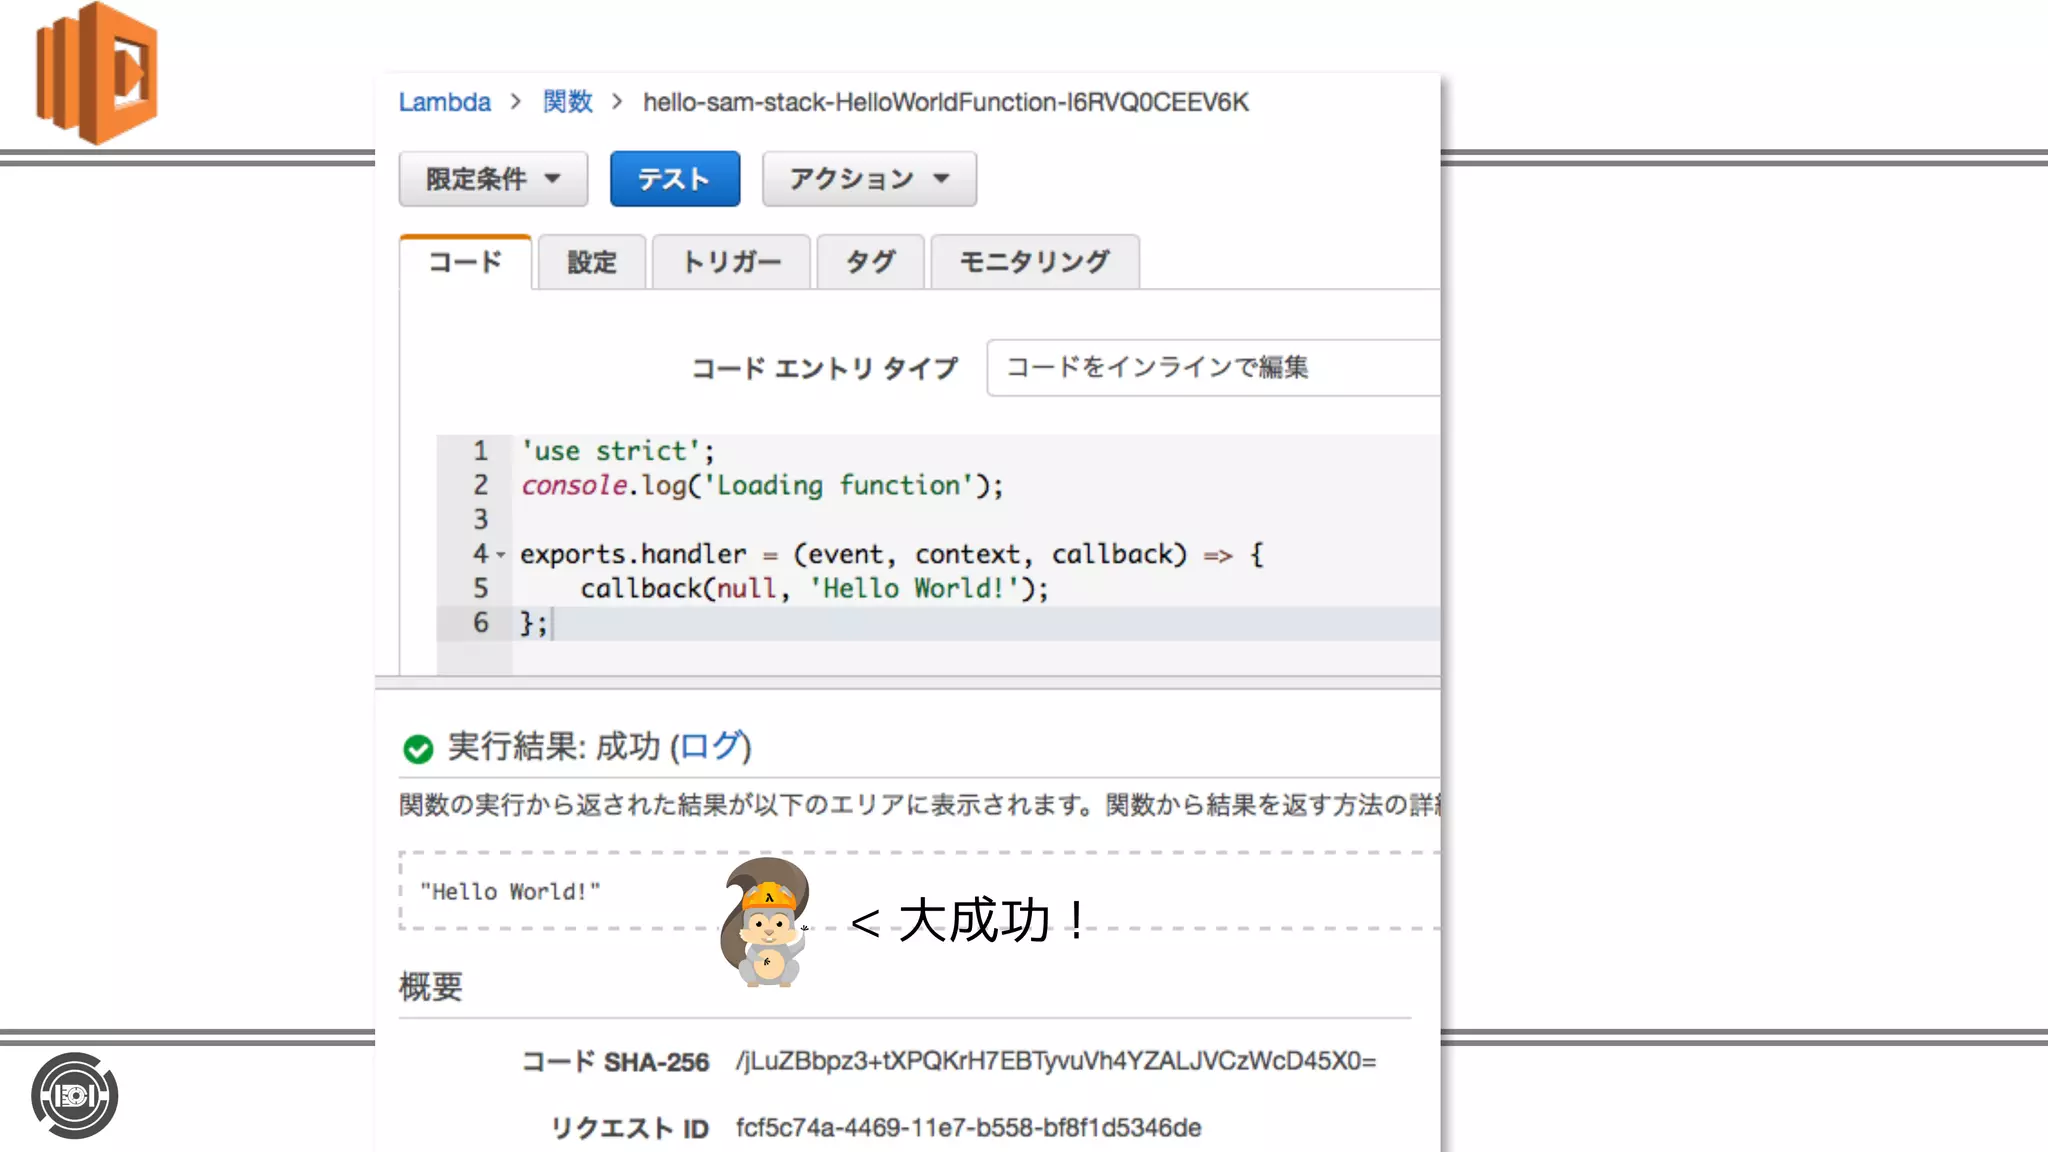Click the caret arrow on 限定条件 button
Screen dimensions: 2048x1152
tap(552, 179)
